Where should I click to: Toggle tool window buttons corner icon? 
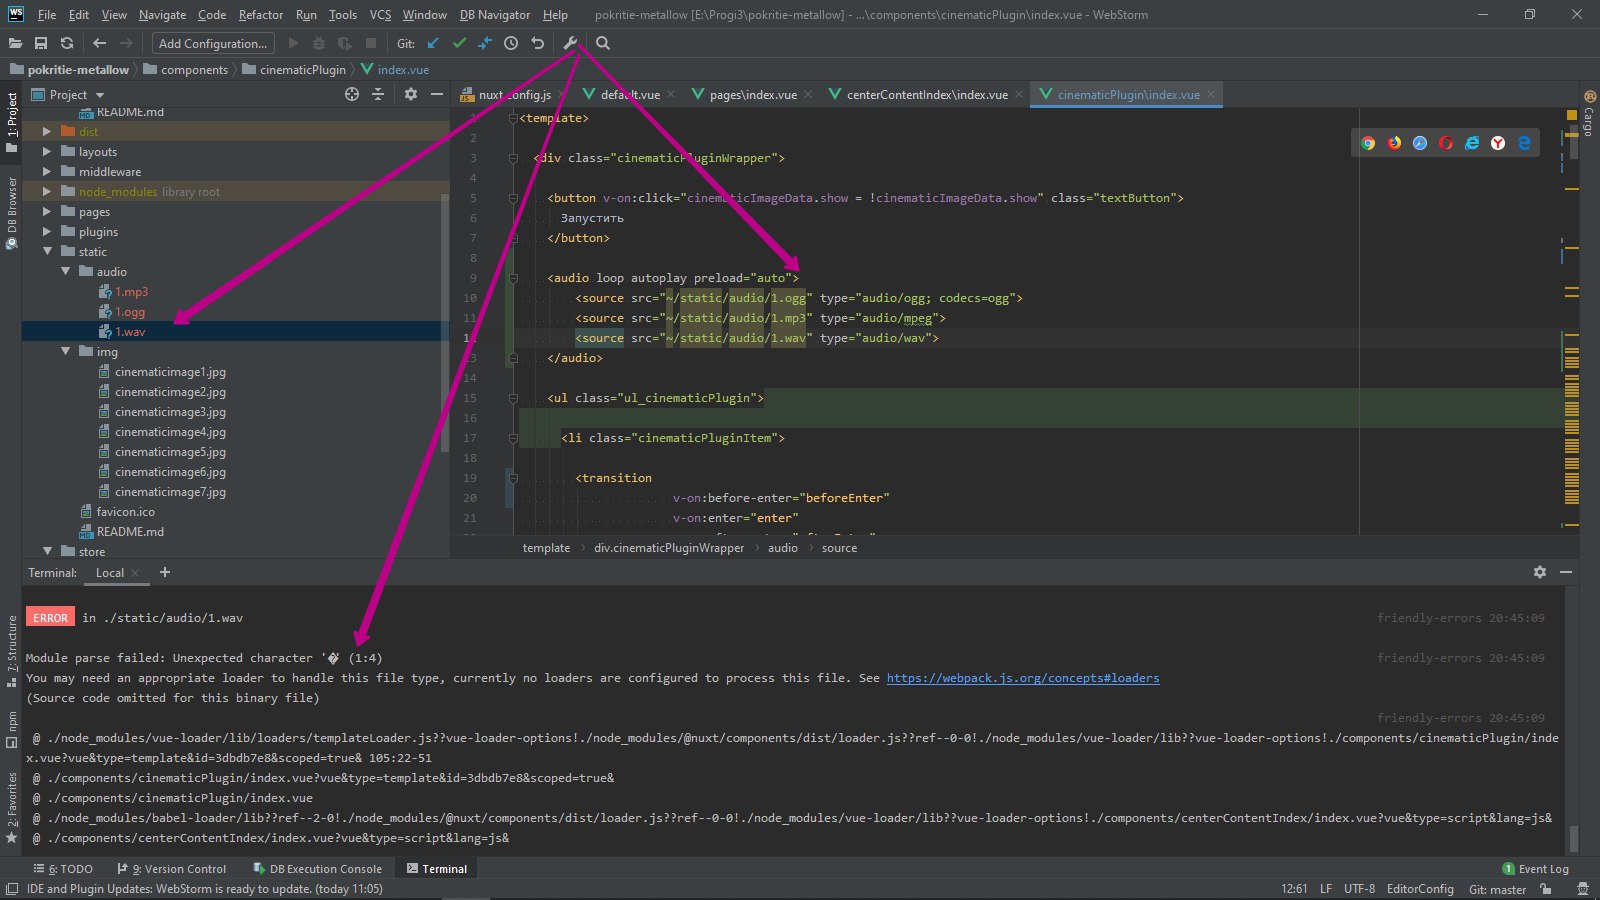point(11,889)
